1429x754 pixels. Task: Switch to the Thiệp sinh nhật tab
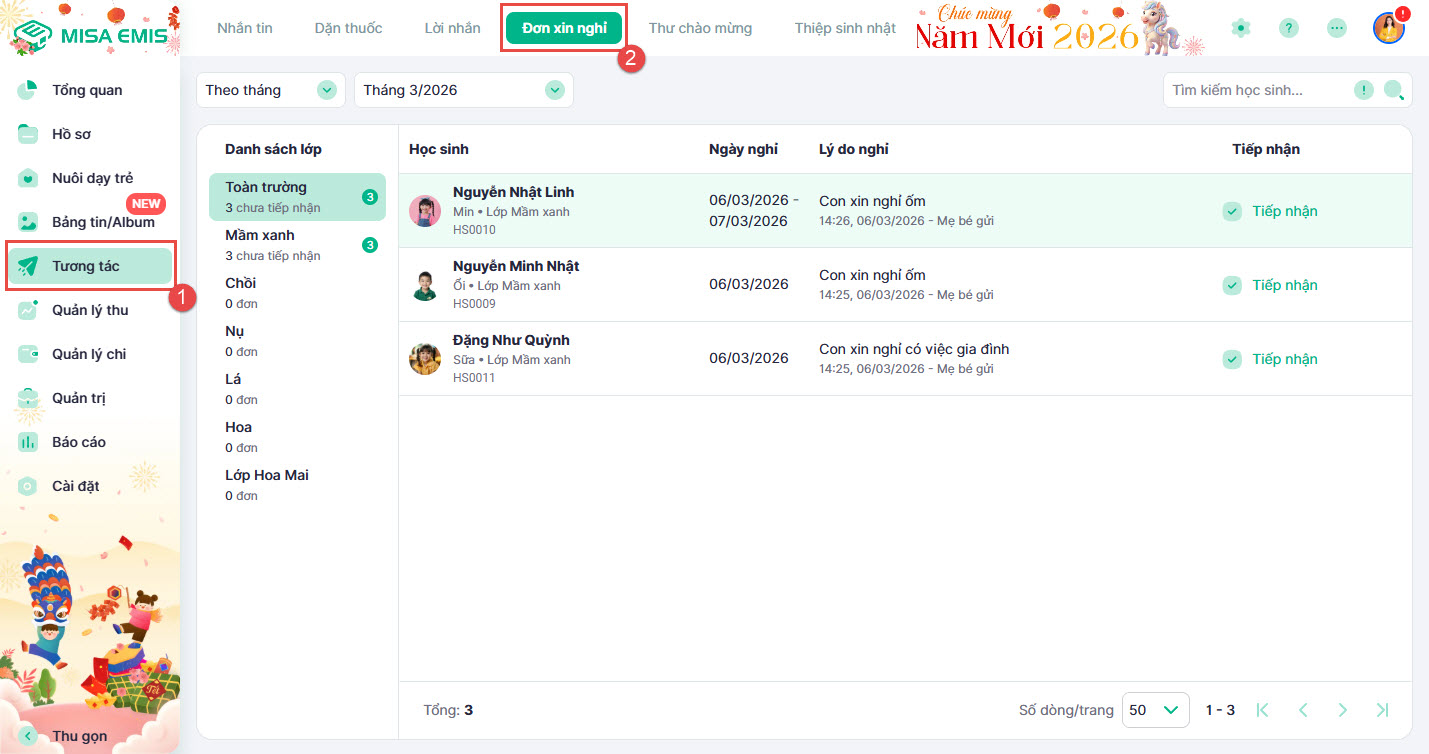[x=845, y=28]
